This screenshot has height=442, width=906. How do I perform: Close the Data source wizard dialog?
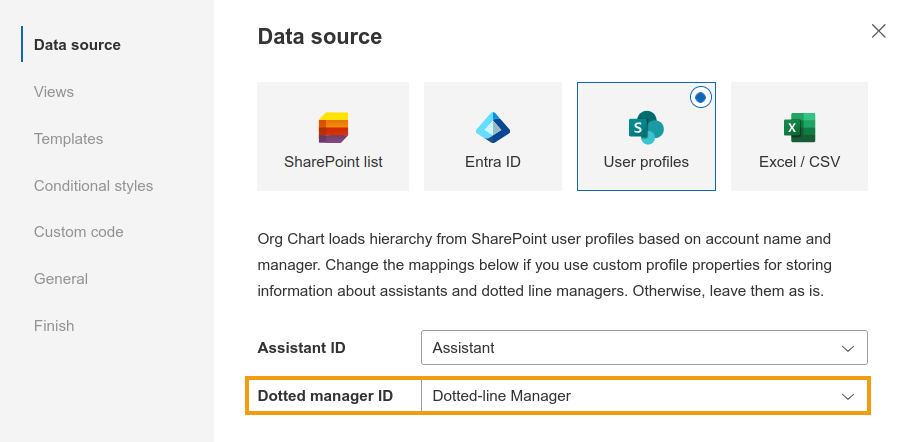(x=878, y=31)
